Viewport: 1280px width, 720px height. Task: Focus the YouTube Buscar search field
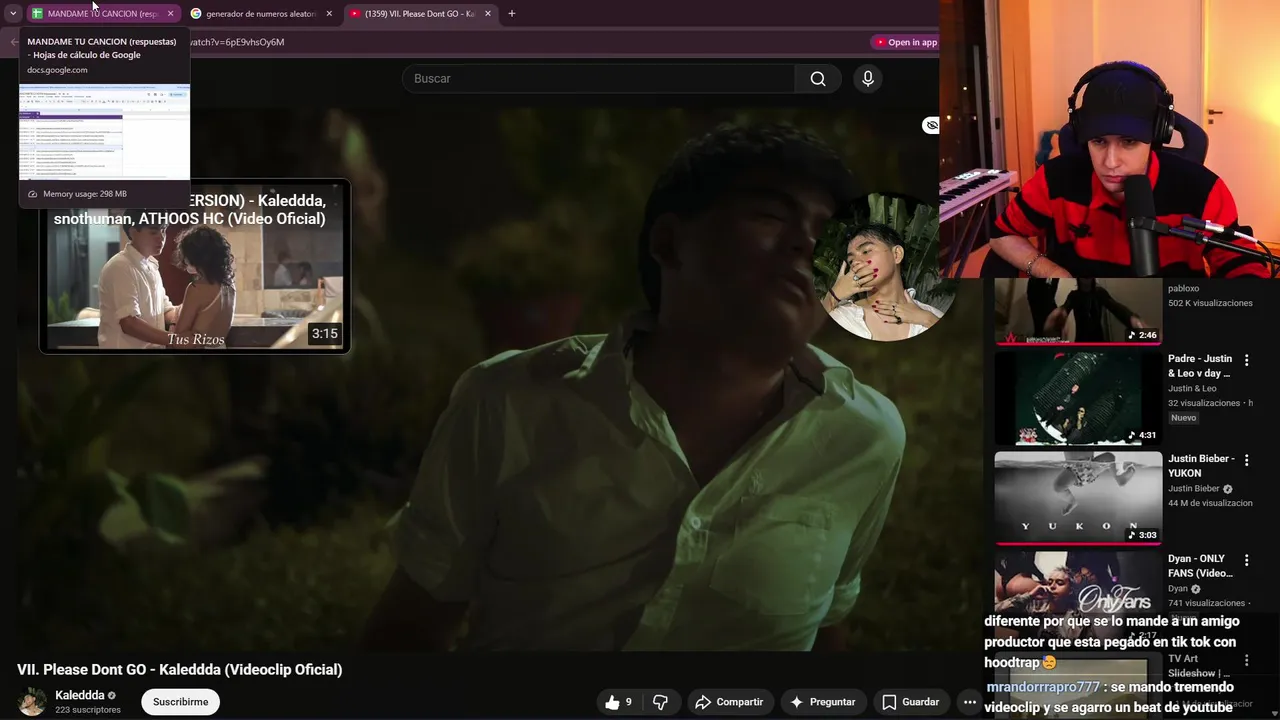598,79
